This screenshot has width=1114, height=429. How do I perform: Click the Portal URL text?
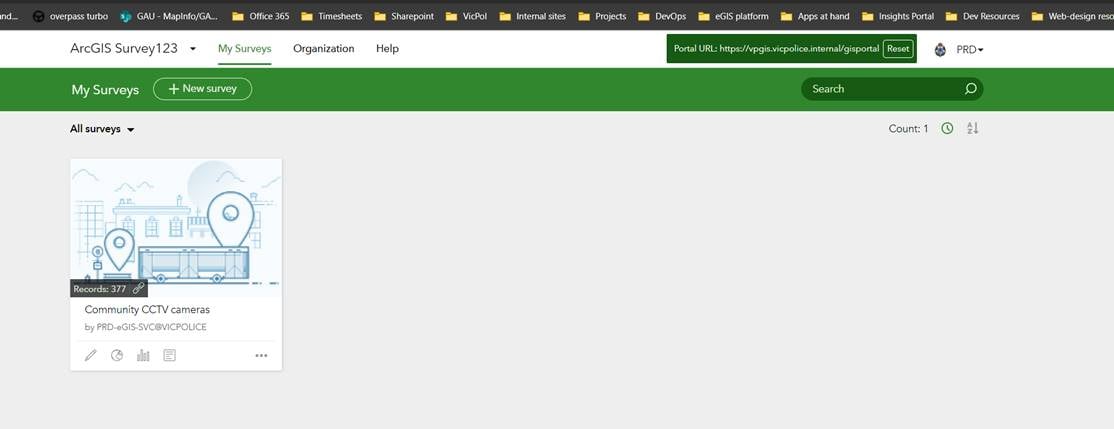coord(777,49)
